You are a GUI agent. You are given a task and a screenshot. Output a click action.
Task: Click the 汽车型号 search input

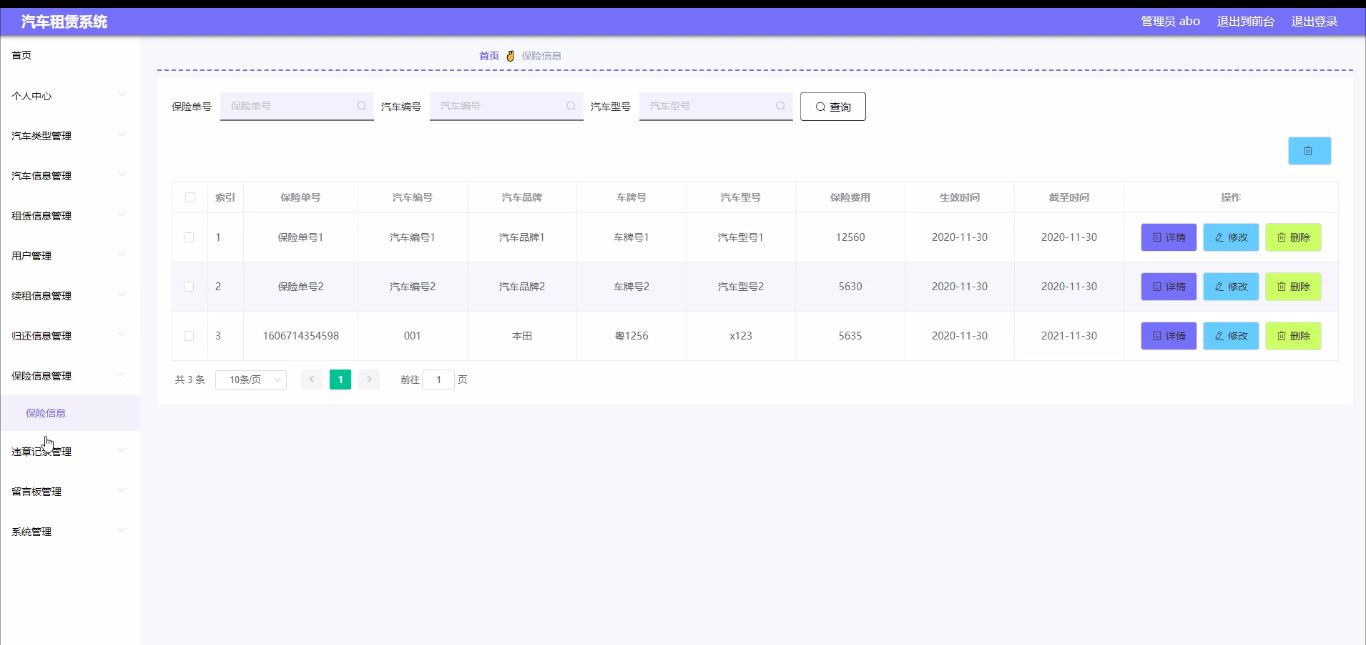tap(716, 106)
